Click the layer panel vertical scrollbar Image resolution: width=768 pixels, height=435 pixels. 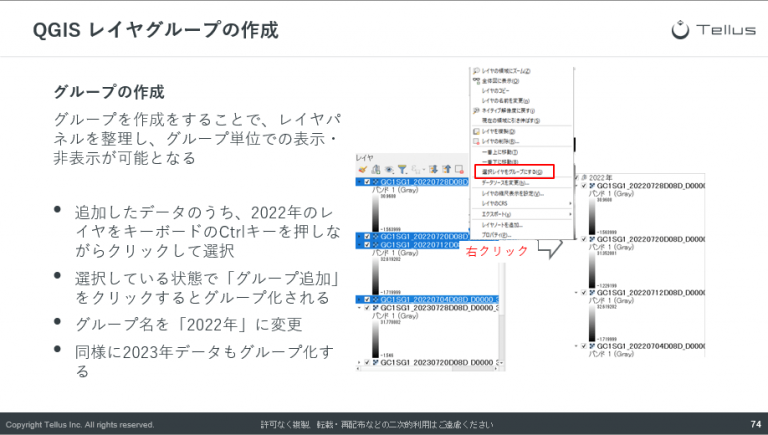(502, 314)
